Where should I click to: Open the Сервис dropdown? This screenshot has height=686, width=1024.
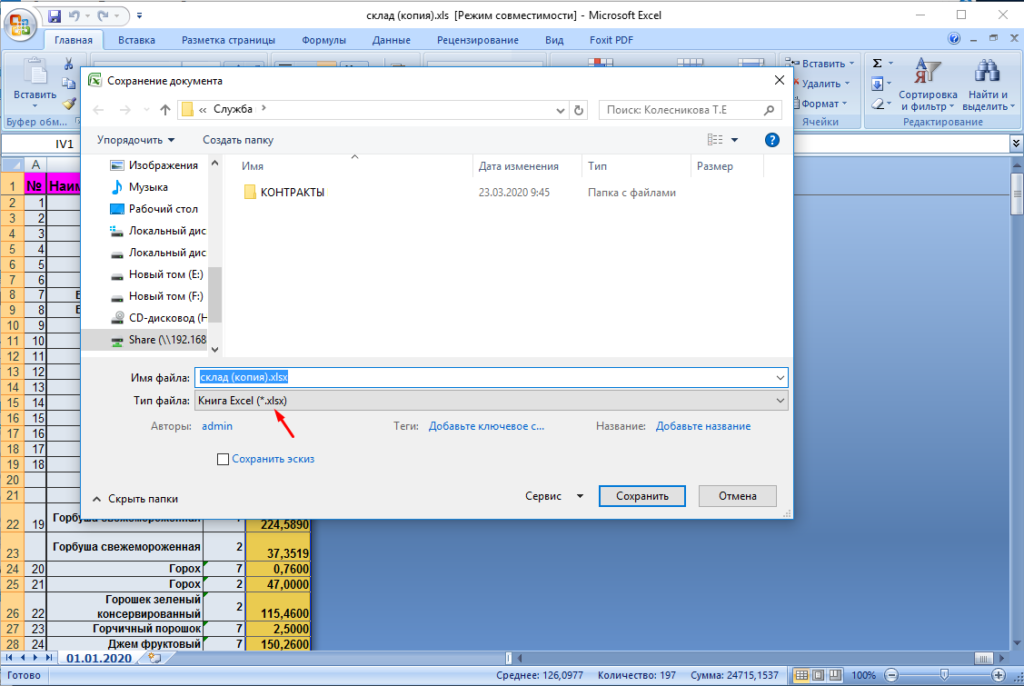(556, 496)
